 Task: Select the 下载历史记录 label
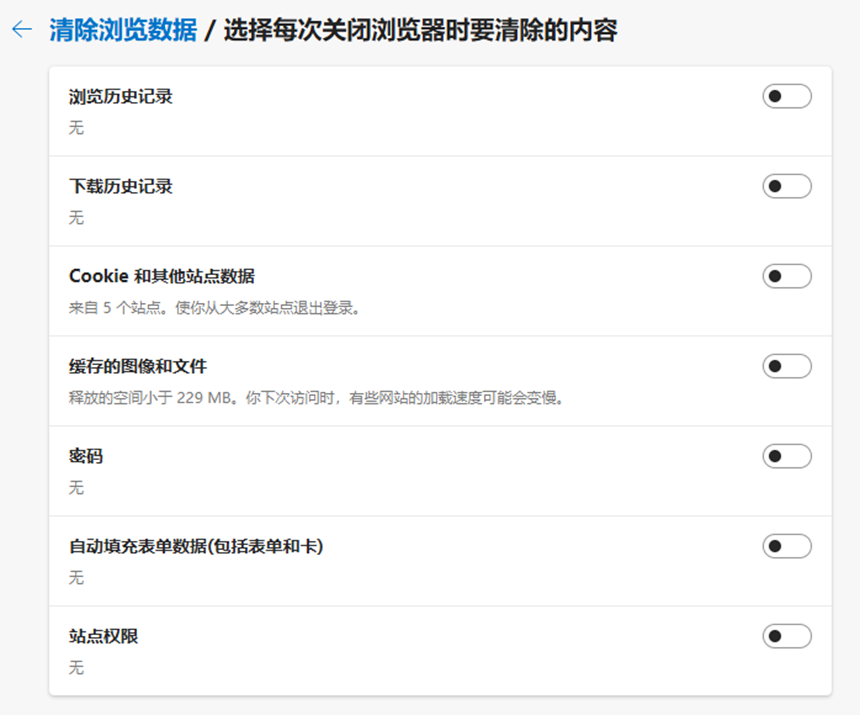click(x=121, y=186)
